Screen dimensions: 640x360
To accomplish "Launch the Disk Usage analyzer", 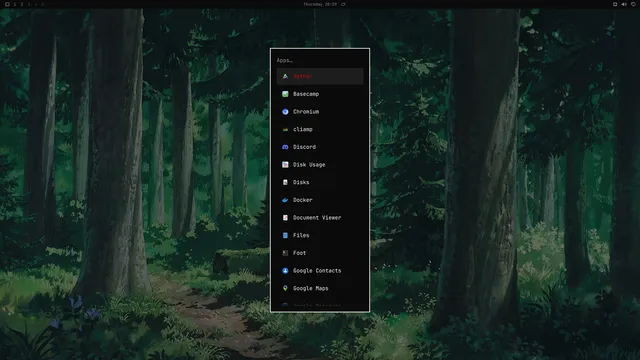I will tap(320, 164).
